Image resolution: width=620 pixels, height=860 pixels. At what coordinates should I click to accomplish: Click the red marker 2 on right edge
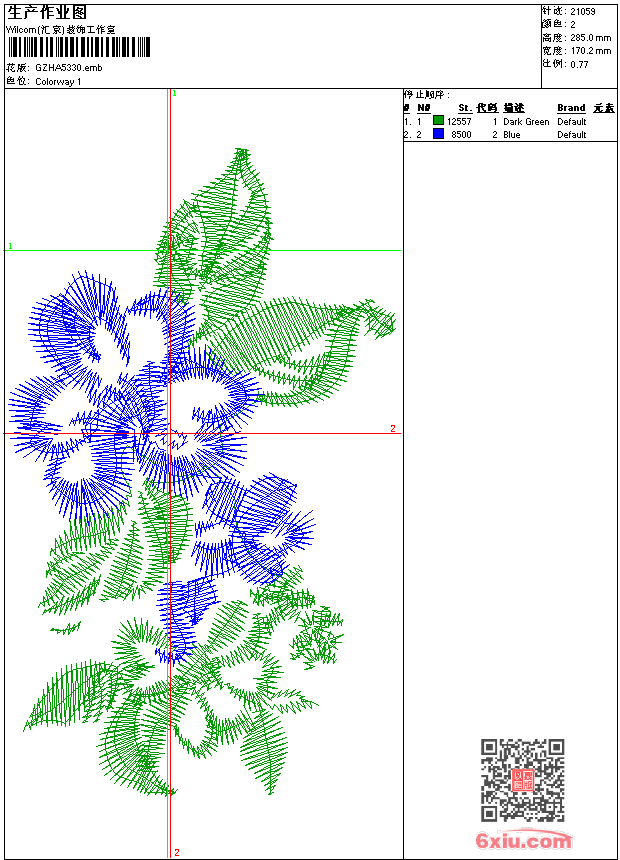(392, 429)
